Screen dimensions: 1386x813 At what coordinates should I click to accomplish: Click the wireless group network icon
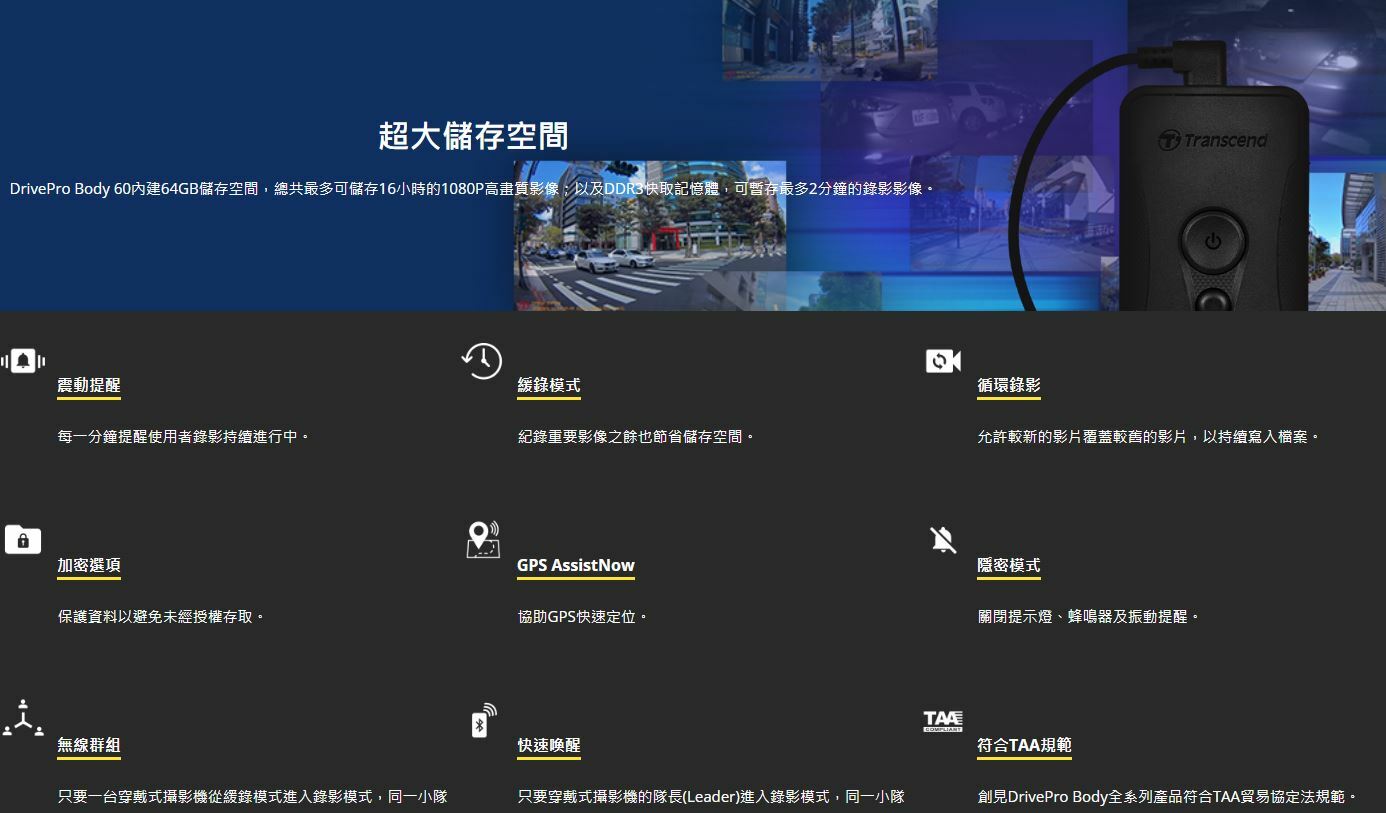point(23,719)
